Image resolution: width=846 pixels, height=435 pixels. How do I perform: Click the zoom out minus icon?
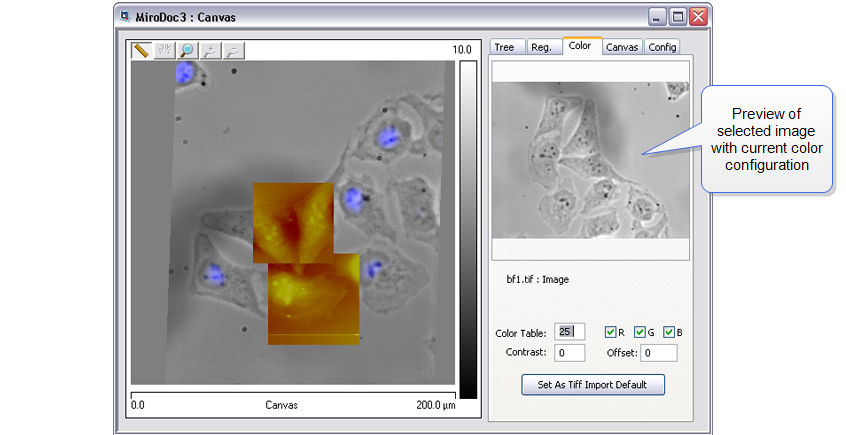pyautogui.click(x=232, y=50)
